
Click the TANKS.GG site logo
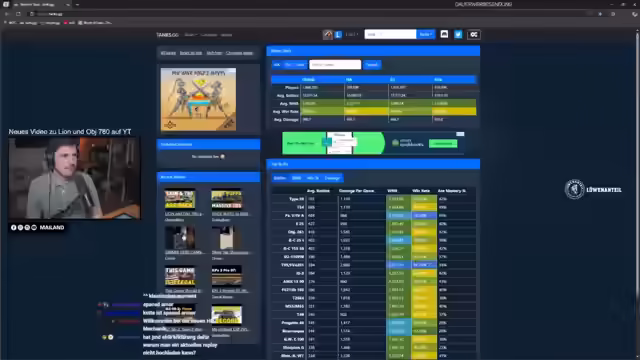(167, 35)
